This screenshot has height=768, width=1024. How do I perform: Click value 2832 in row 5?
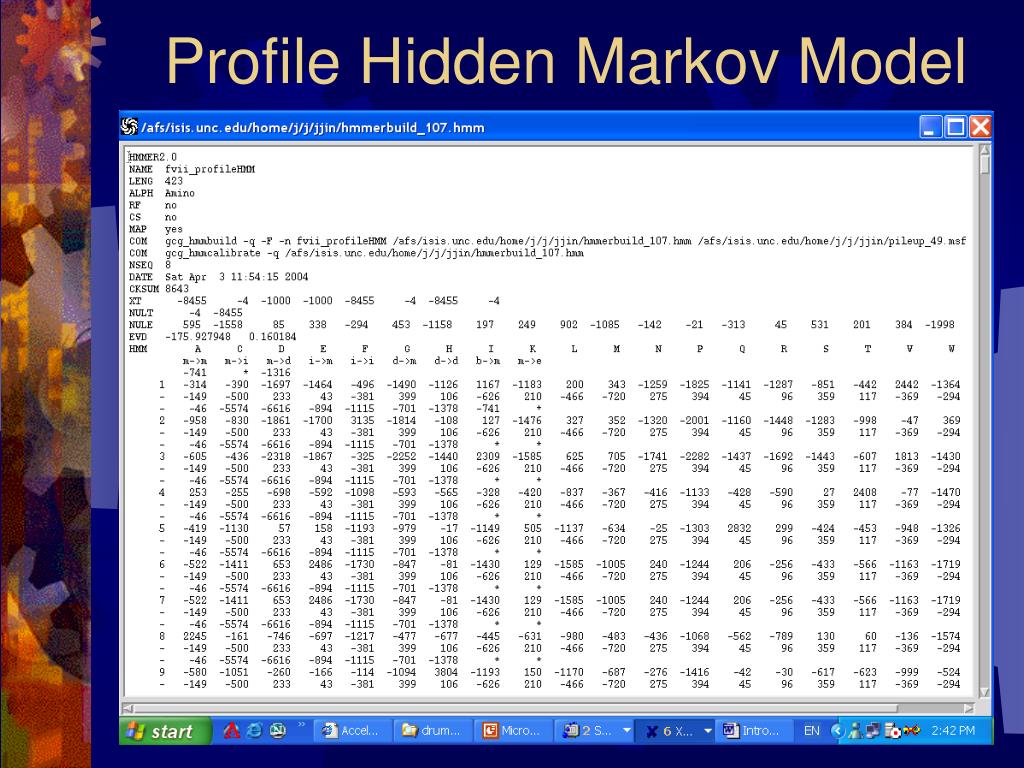coord(739,528)
